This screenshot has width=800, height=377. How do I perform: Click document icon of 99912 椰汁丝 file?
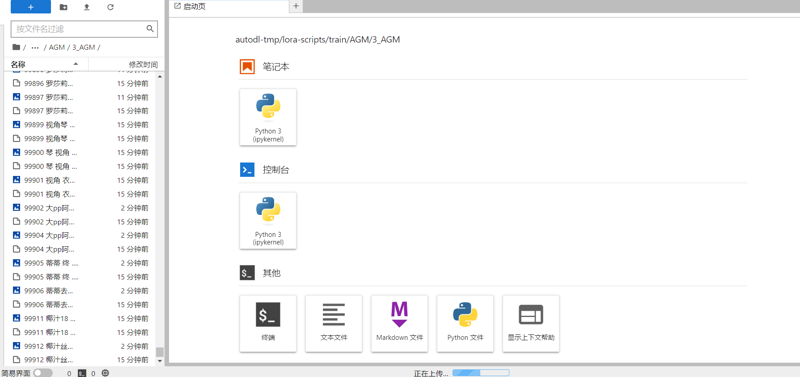(16, 360)
